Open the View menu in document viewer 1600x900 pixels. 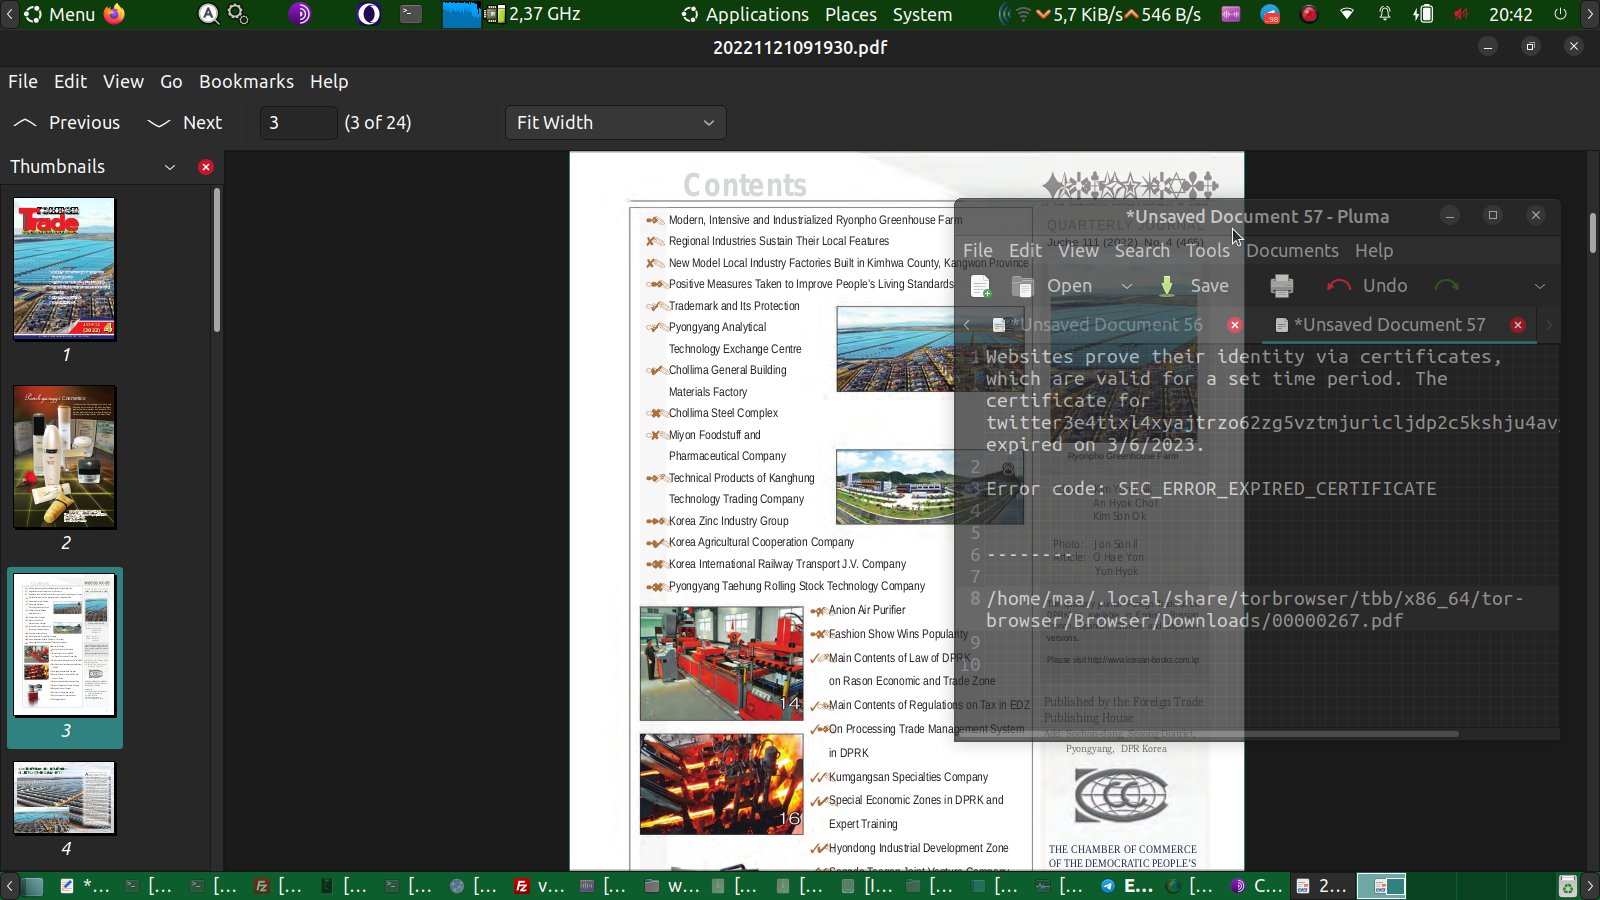(x=123, y=82)
